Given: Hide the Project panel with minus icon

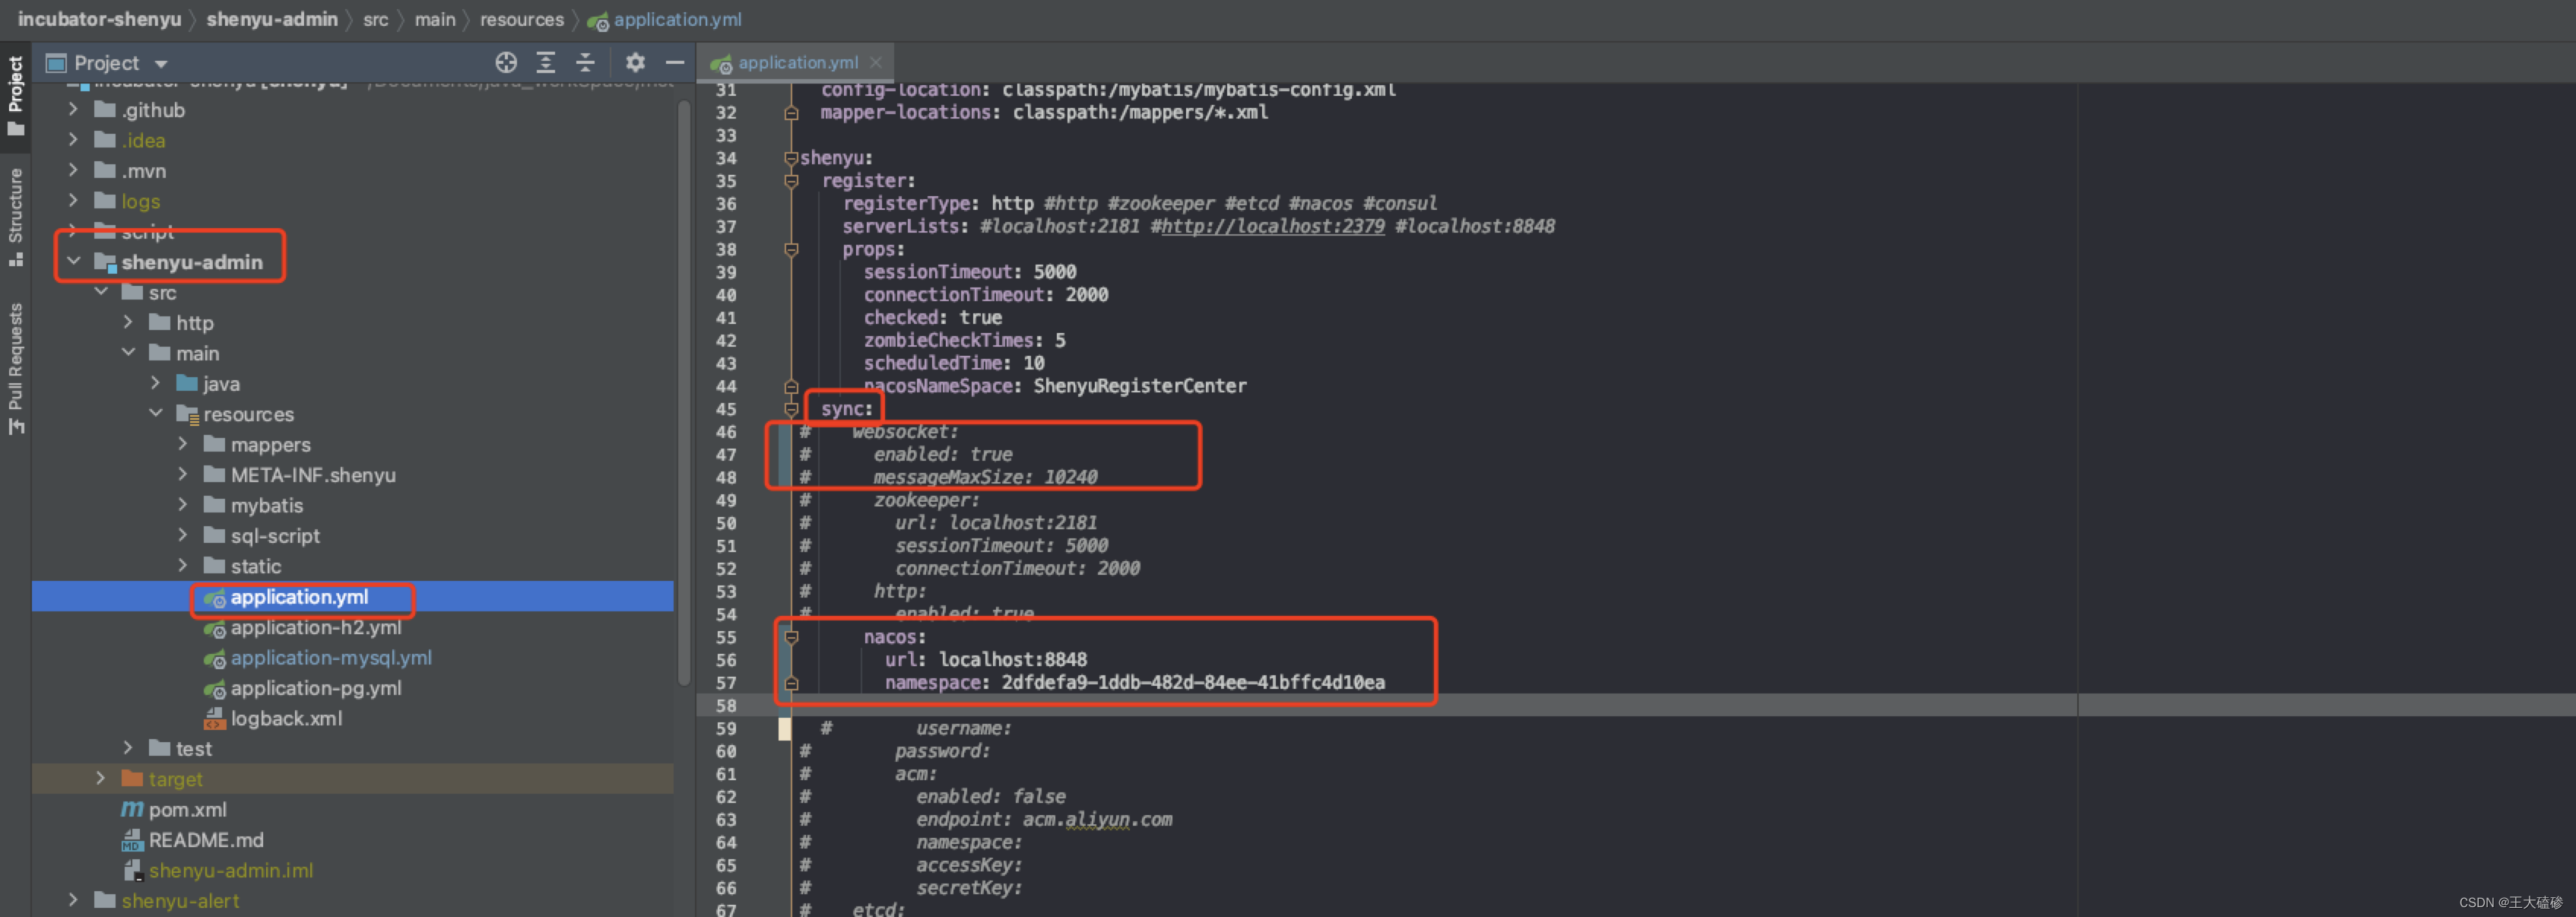Looking at the screenshot, I should (675, 63).
